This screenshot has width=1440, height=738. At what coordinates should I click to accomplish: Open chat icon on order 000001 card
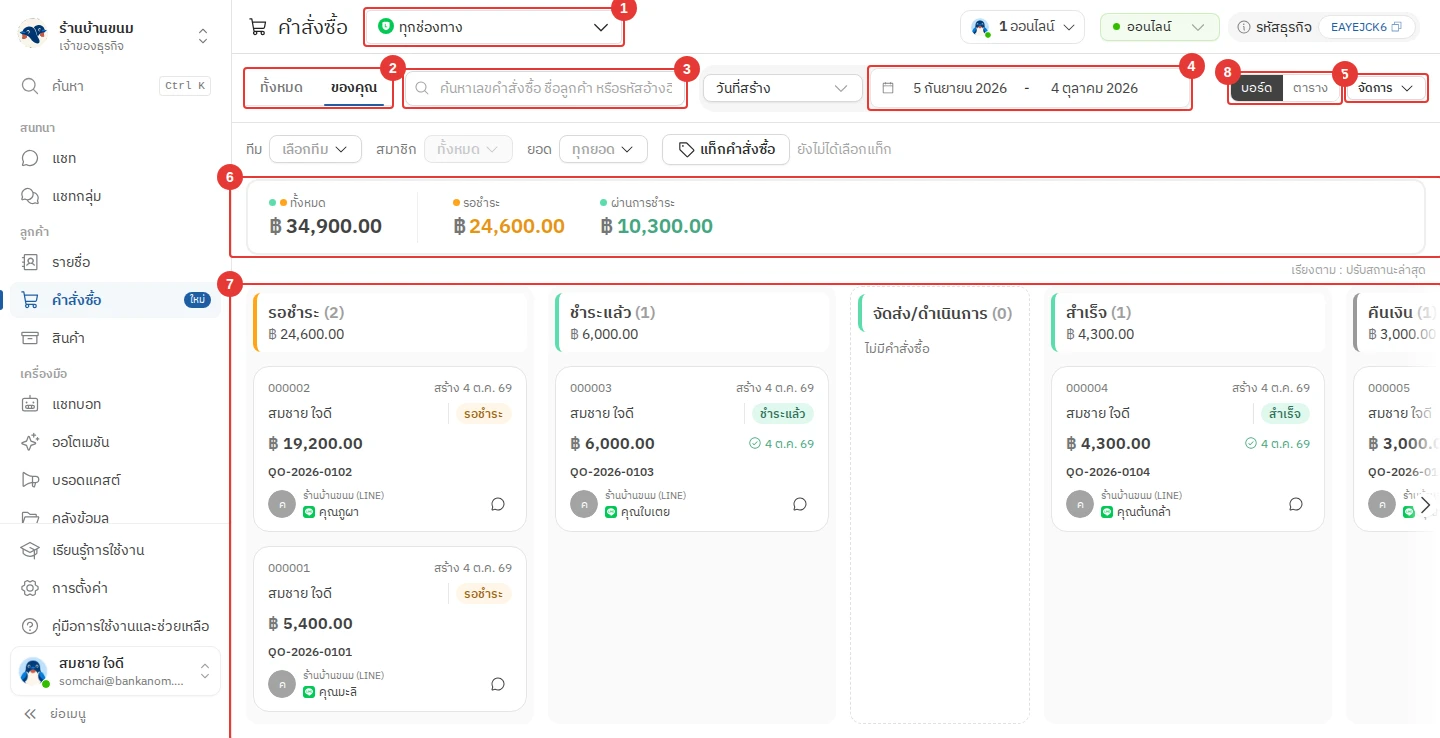click(x=498, y=684)
